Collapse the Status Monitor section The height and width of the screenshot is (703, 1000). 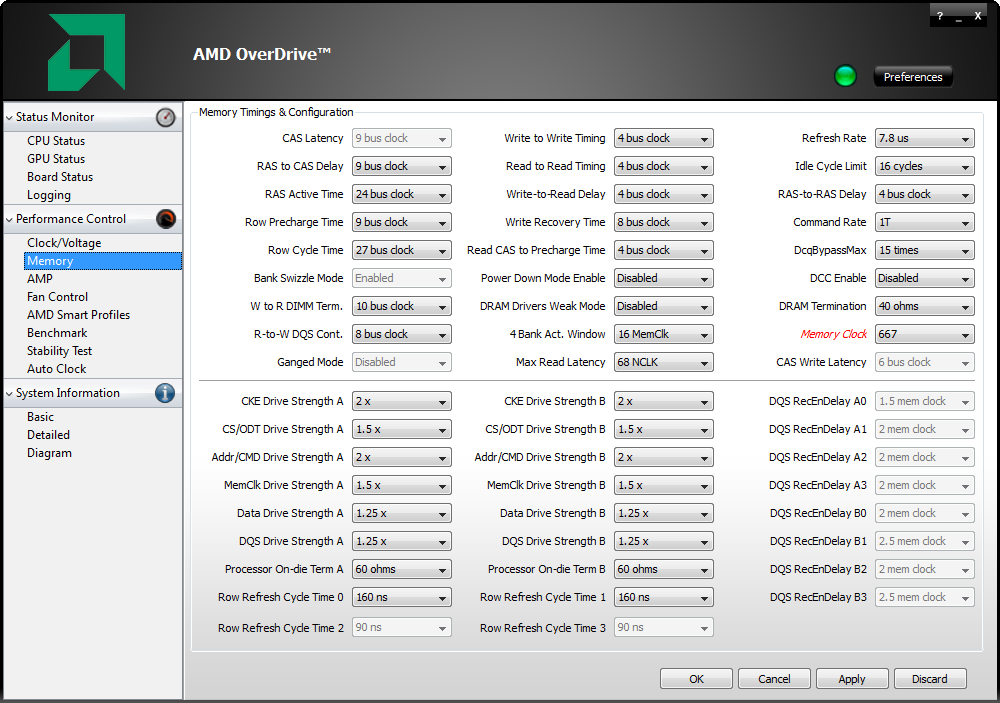click(x=9, y=117)
